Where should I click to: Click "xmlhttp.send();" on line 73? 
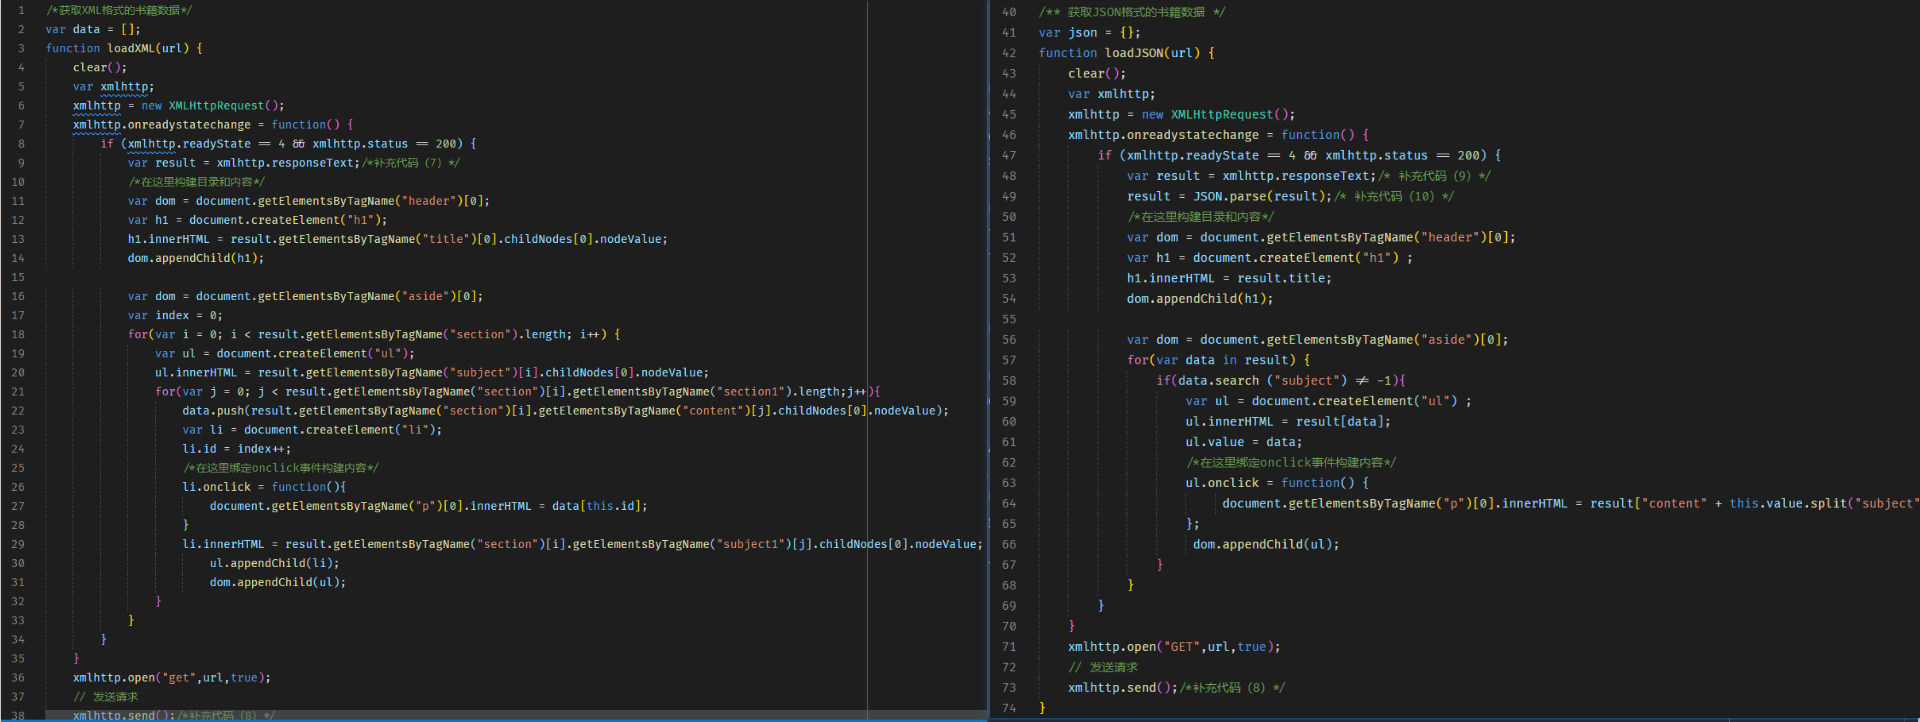[x=1123, y=687]
